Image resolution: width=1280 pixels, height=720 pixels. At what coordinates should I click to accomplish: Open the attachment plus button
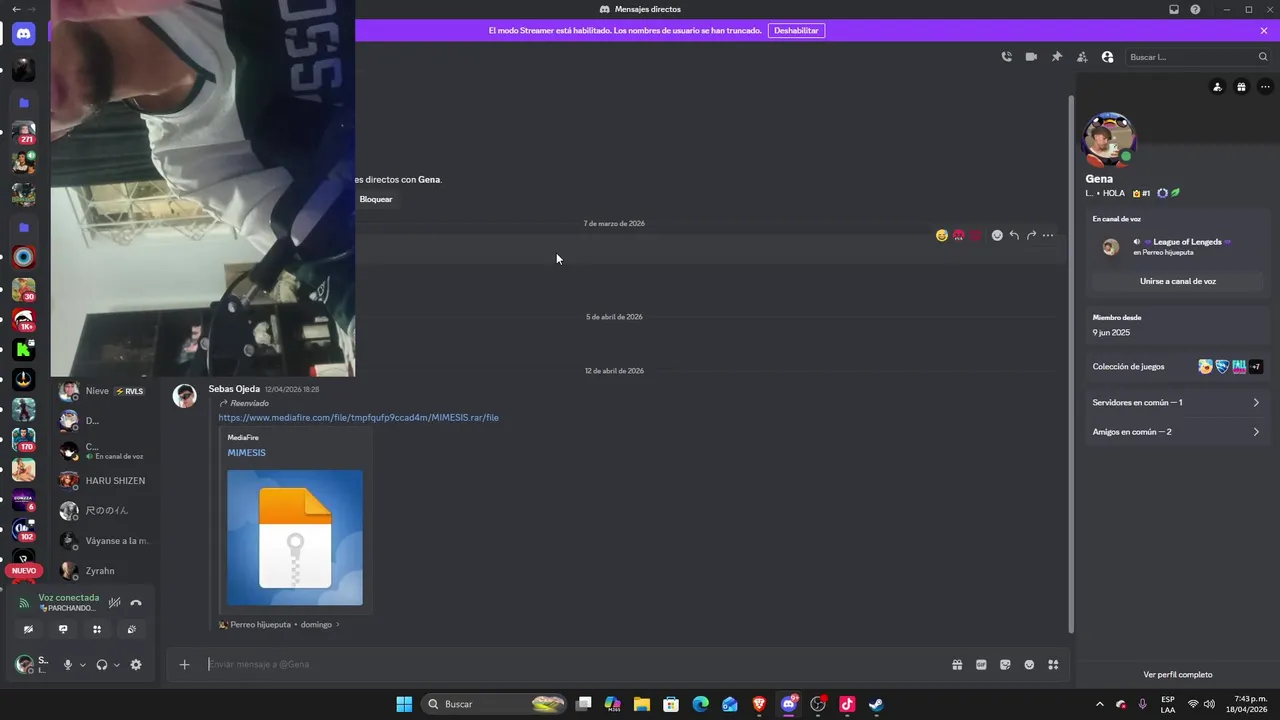click(x=184, y=664)
